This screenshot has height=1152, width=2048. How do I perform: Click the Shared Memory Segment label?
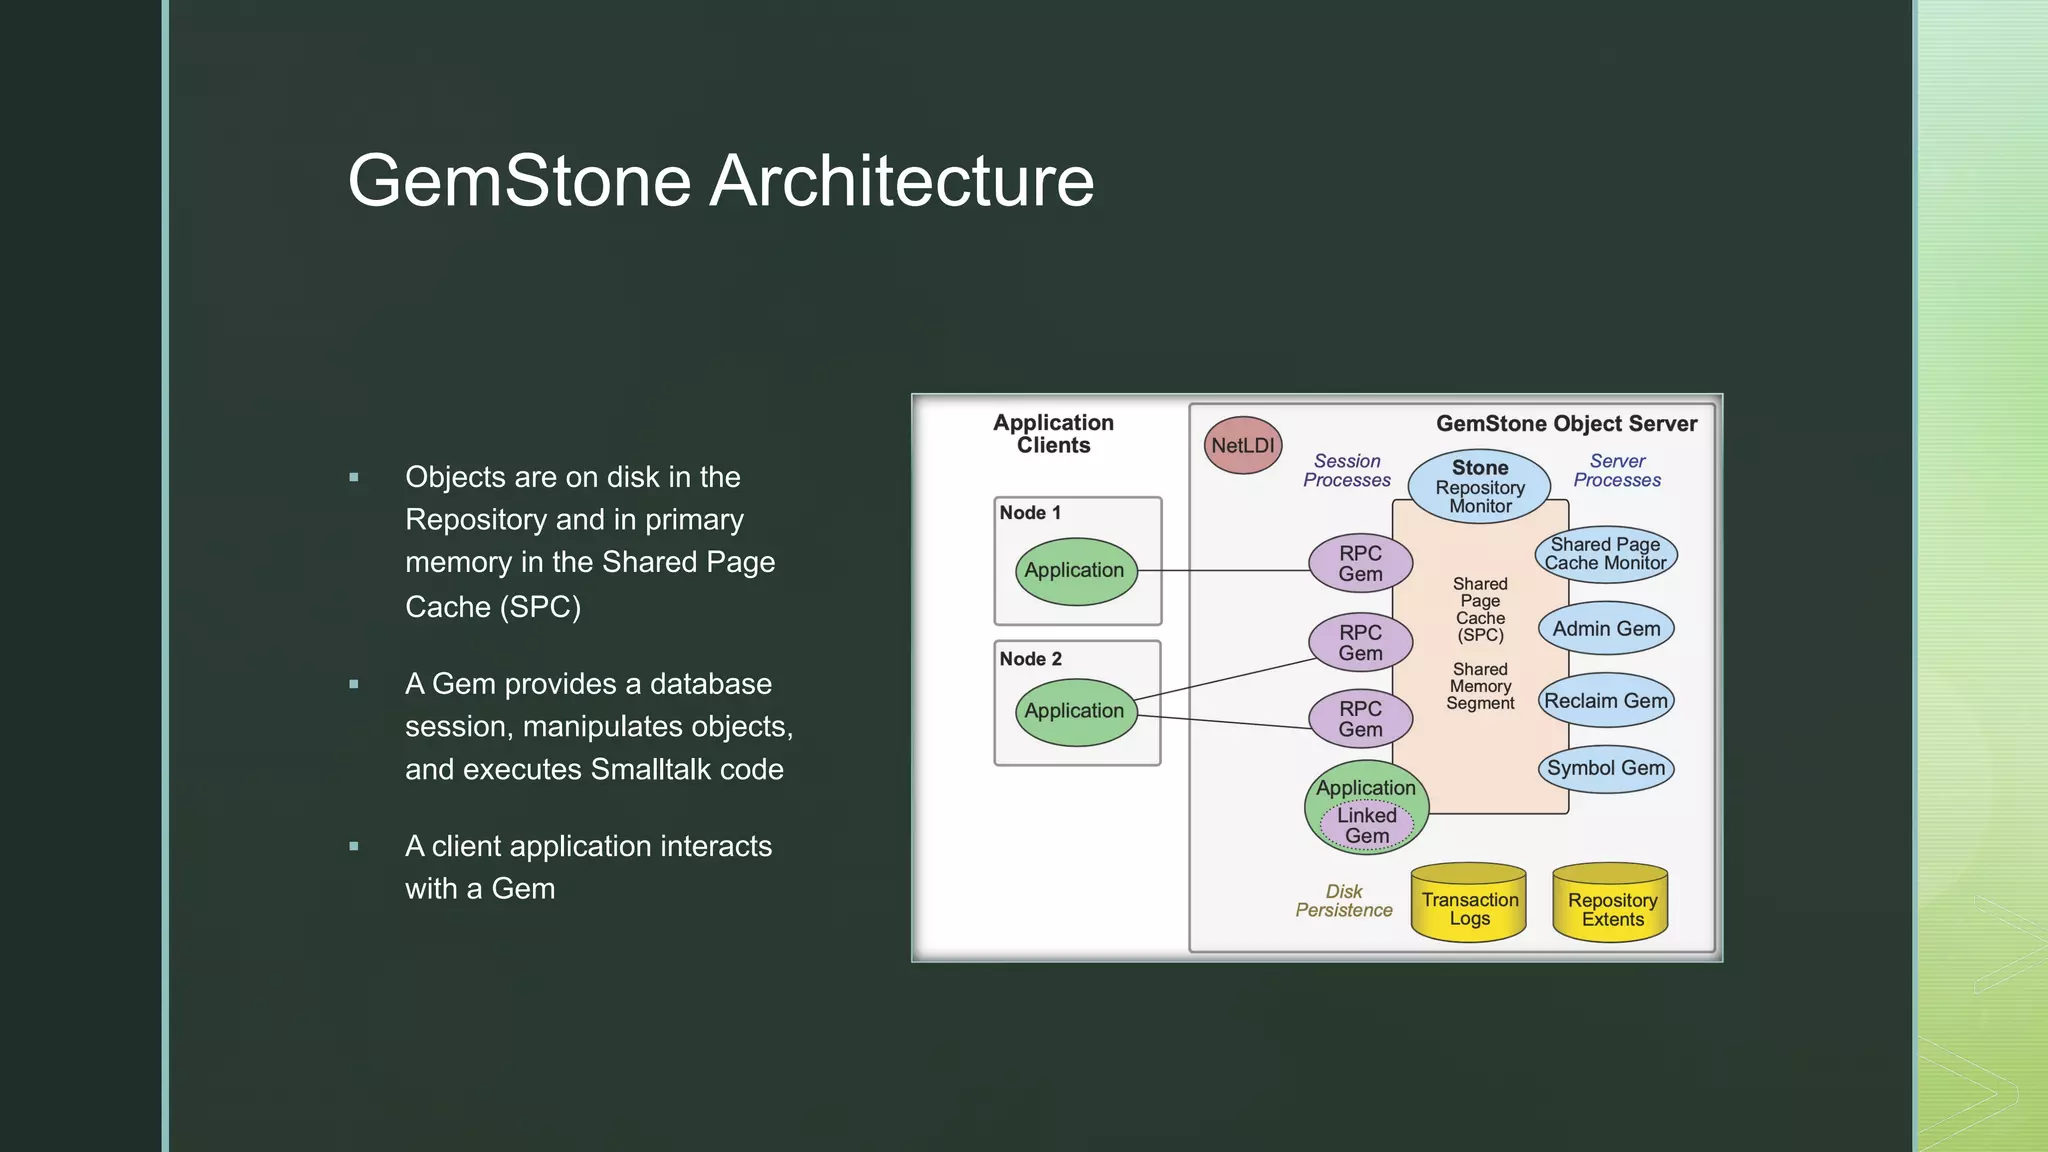tap(1480, 687)
